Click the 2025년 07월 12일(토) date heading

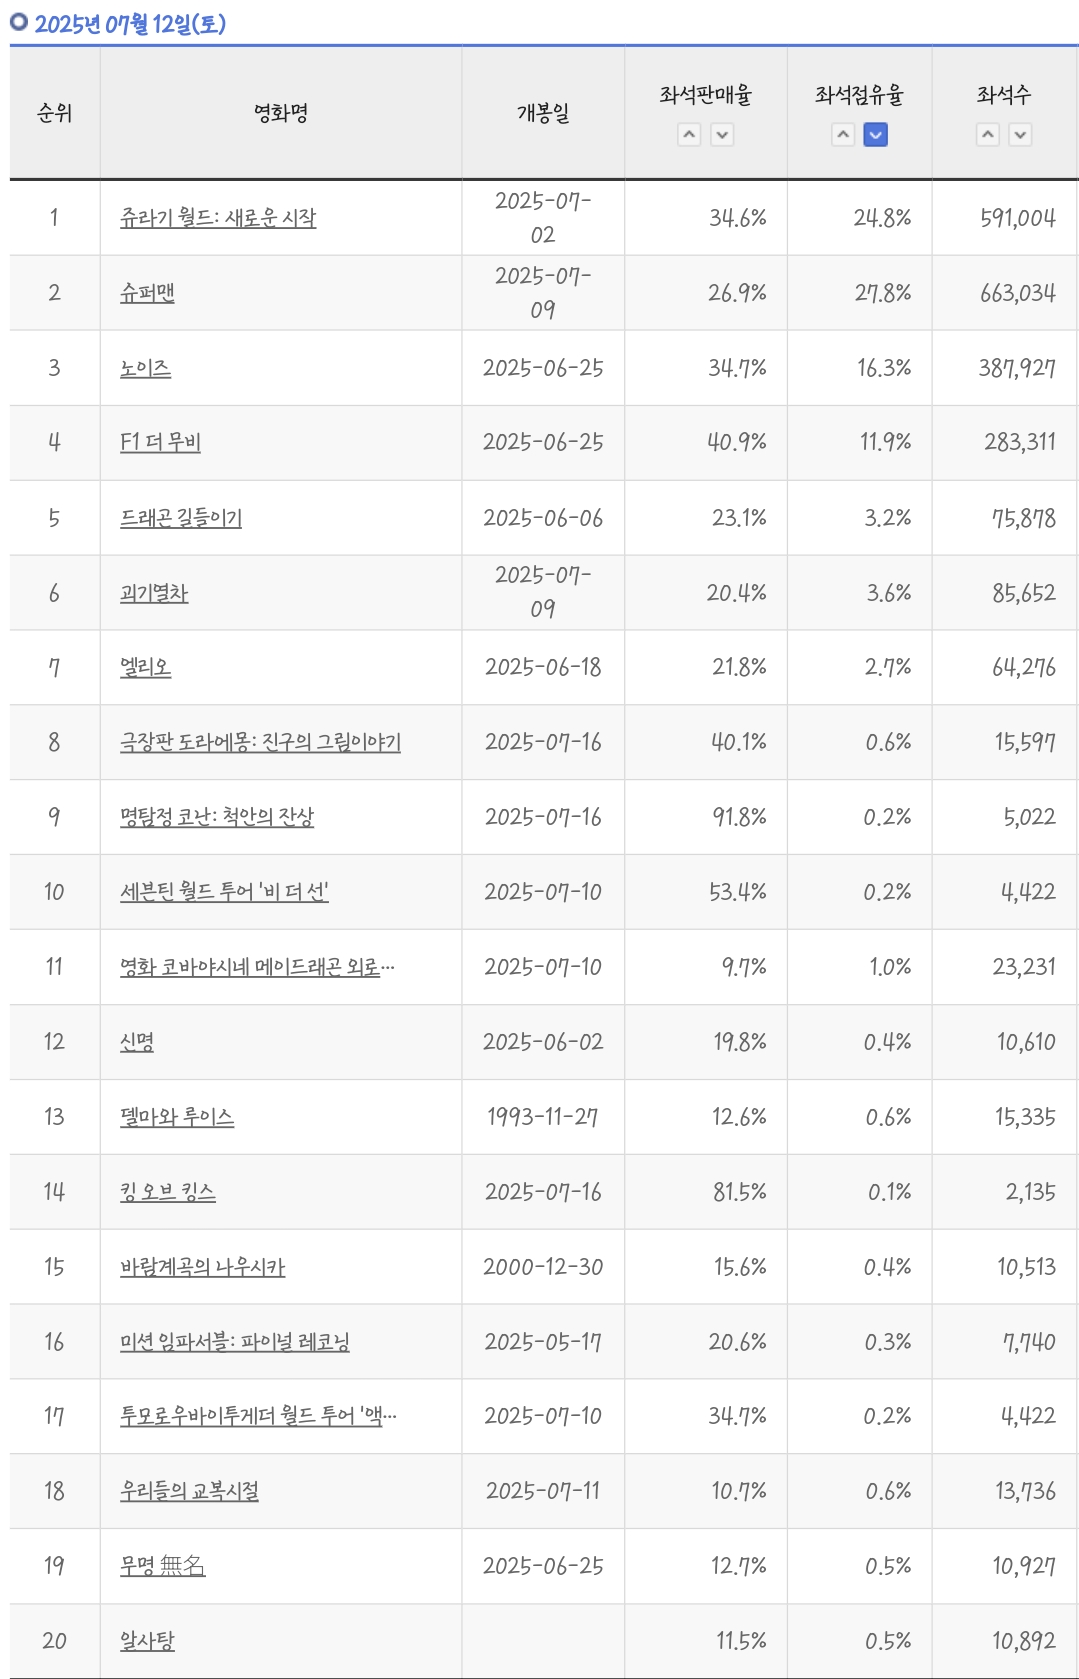click(x=130, y=23)
